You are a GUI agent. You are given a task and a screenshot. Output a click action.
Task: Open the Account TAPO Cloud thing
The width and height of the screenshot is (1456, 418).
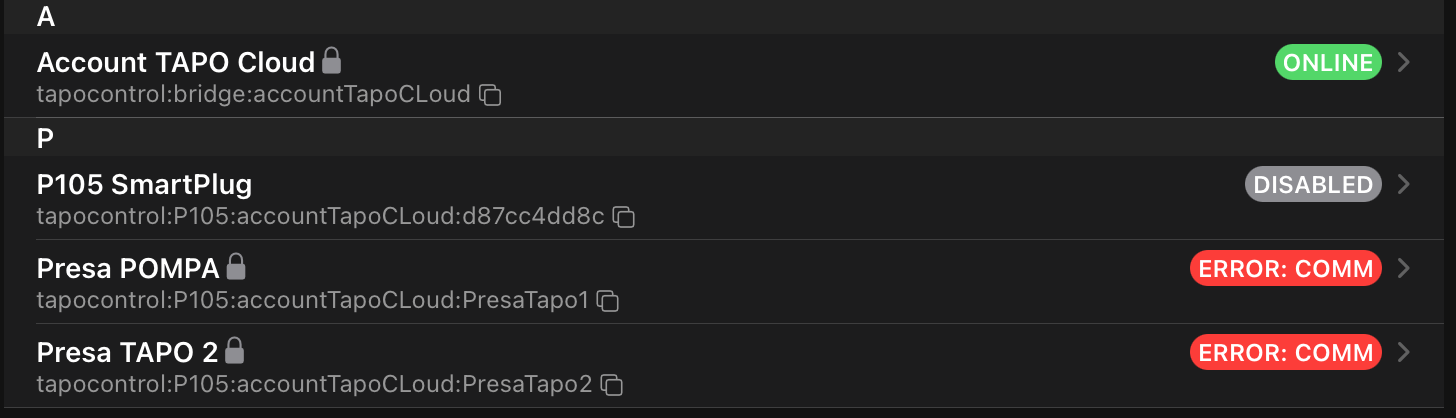(176, 63)
